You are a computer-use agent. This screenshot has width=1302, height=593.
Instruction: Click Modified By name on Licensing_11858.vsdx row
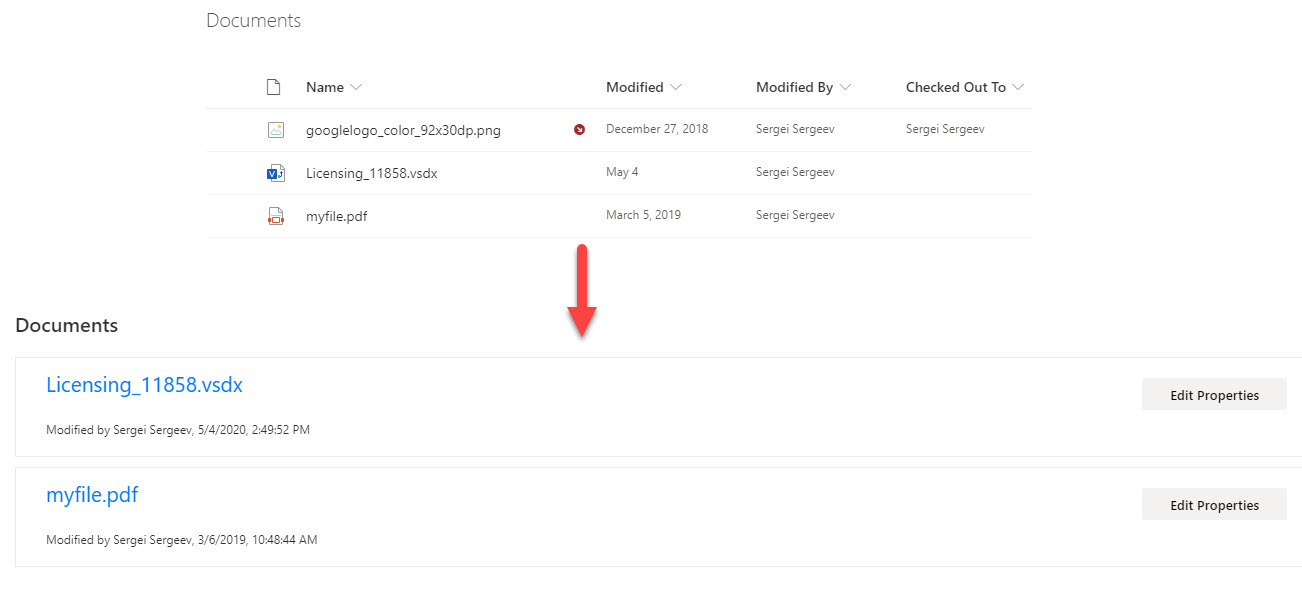(x=795, y=172)
